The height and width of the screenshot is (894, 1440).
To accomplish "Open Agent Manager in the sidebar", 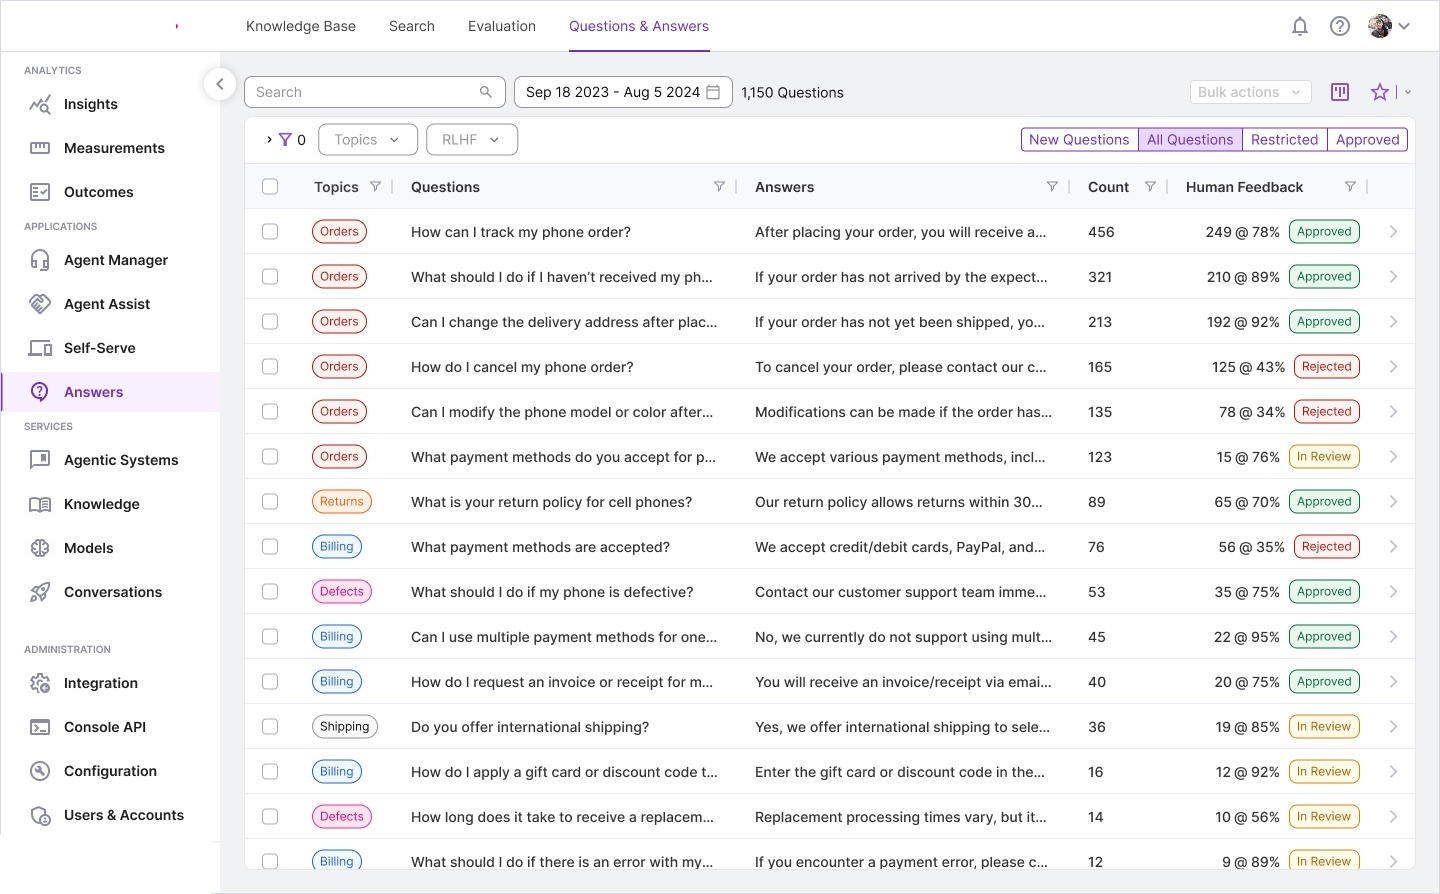I will click(x=116, y=260).
